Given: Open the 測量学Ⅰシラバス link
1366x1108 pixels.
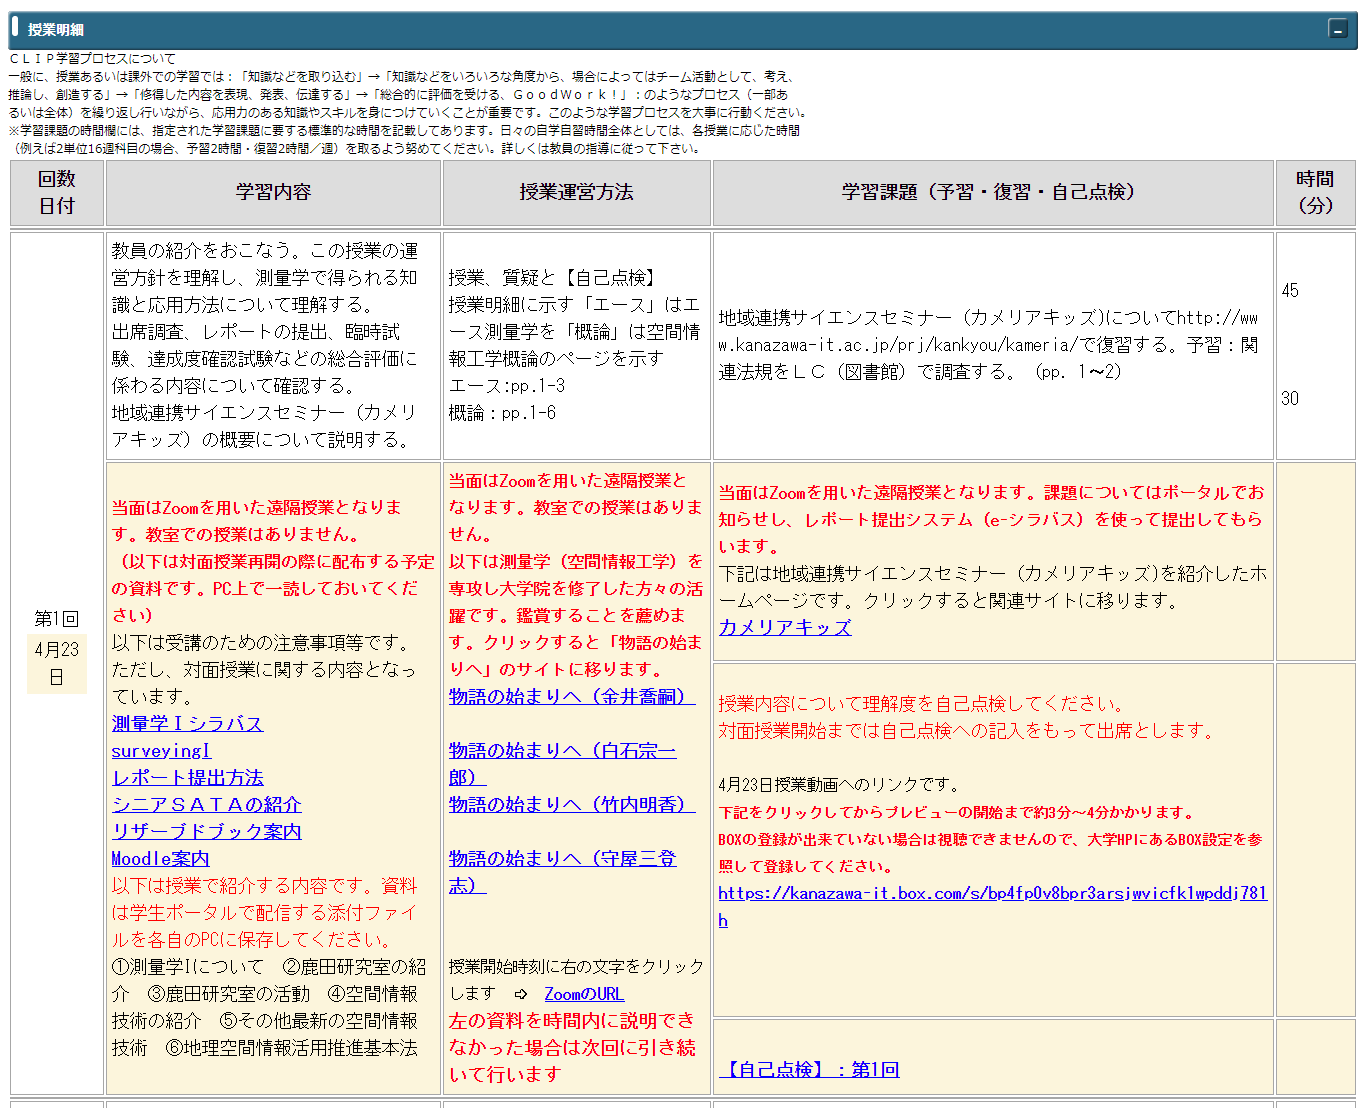Looking at the screenshot, I should 187,723.
